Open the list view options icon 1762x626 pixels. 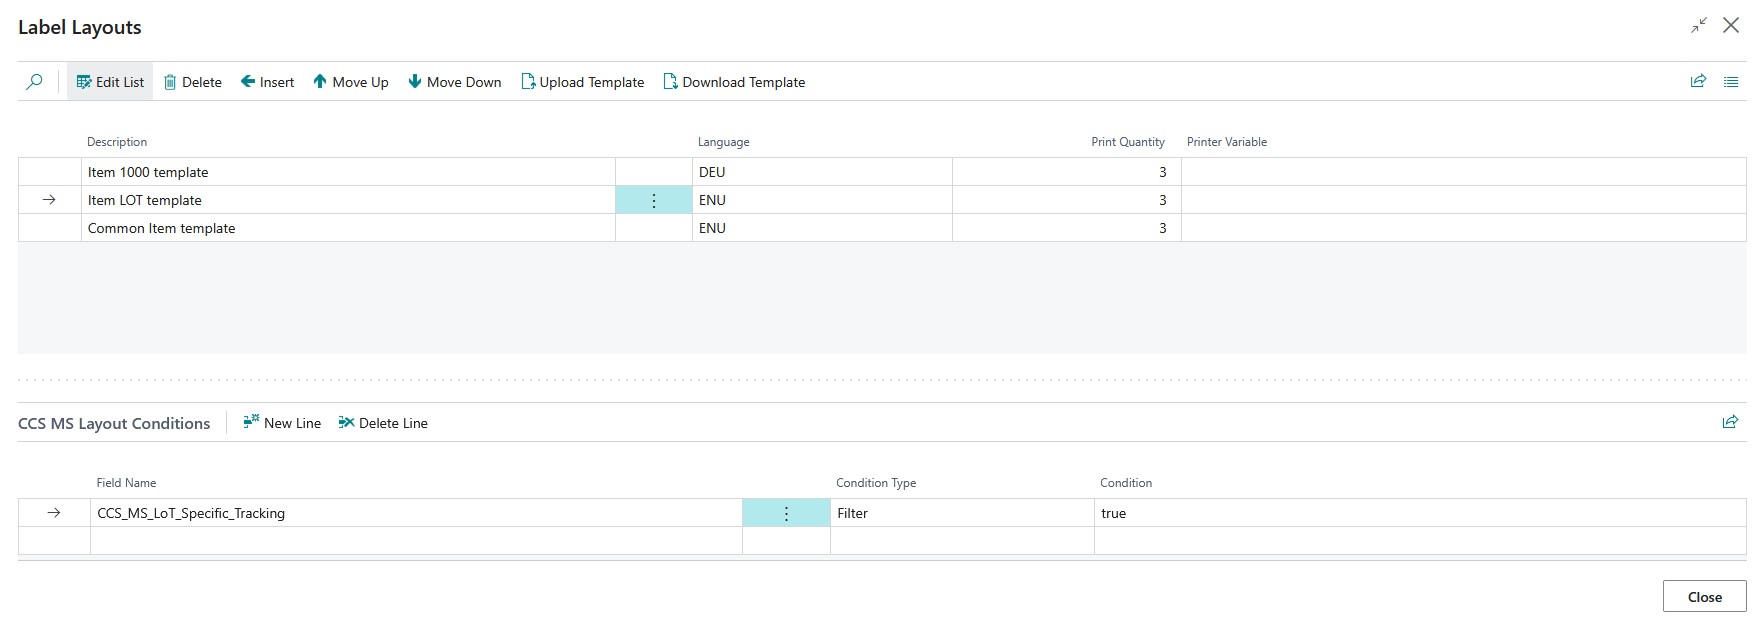(1731, 82)
